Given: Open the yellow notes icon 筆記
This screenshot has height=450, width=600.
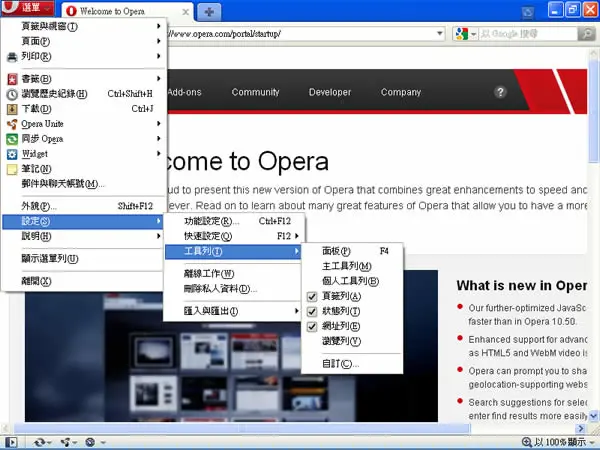Looking at the screenshot, I should coord(12,169).
